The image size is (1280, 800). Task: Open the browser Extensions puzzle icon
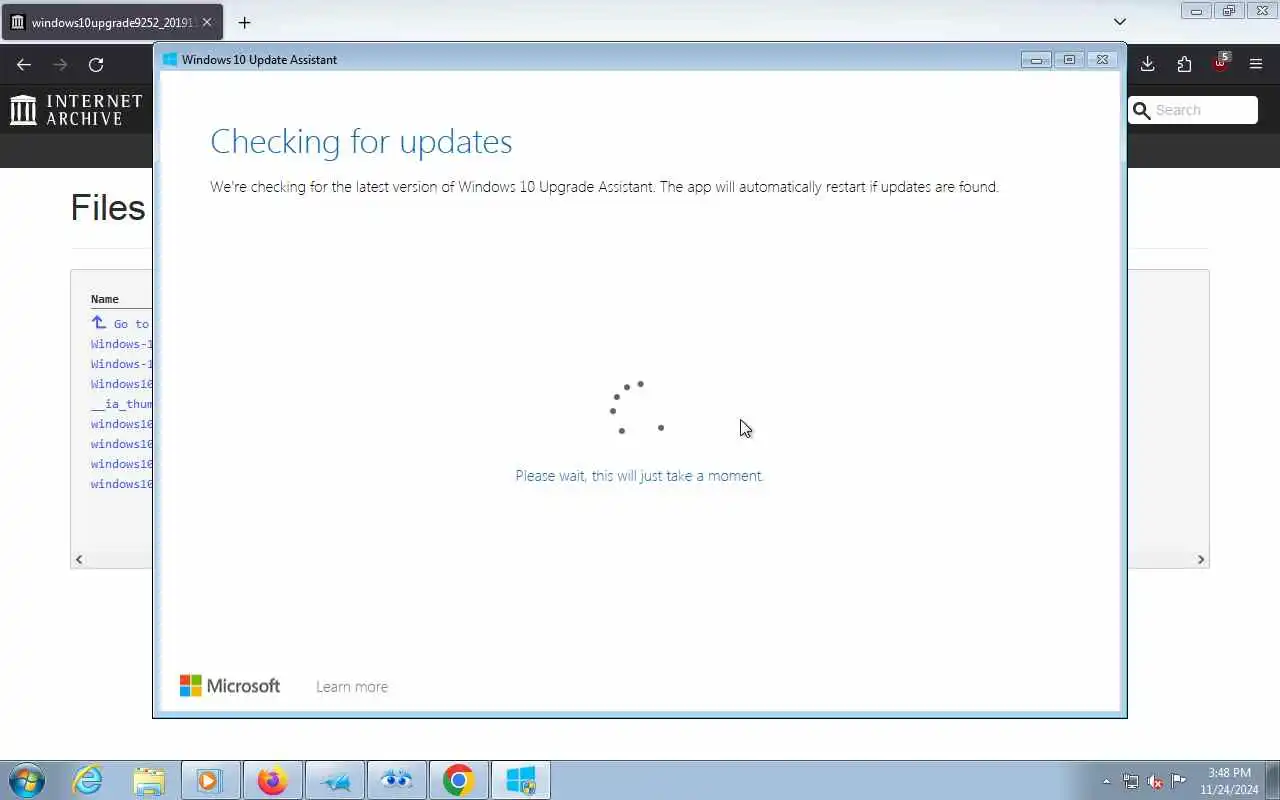(1184, 64)
